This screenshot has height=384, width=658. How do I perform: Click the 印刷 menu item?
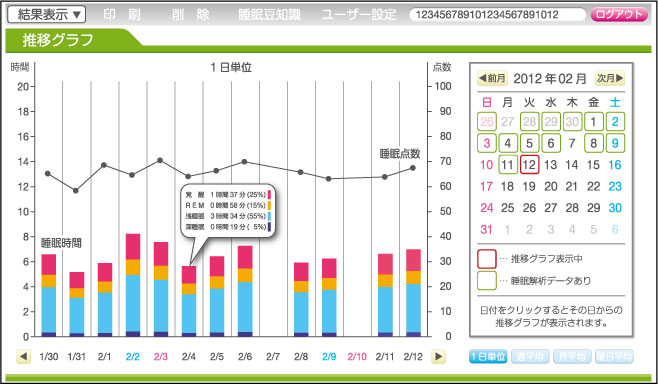tap(122, 15)
